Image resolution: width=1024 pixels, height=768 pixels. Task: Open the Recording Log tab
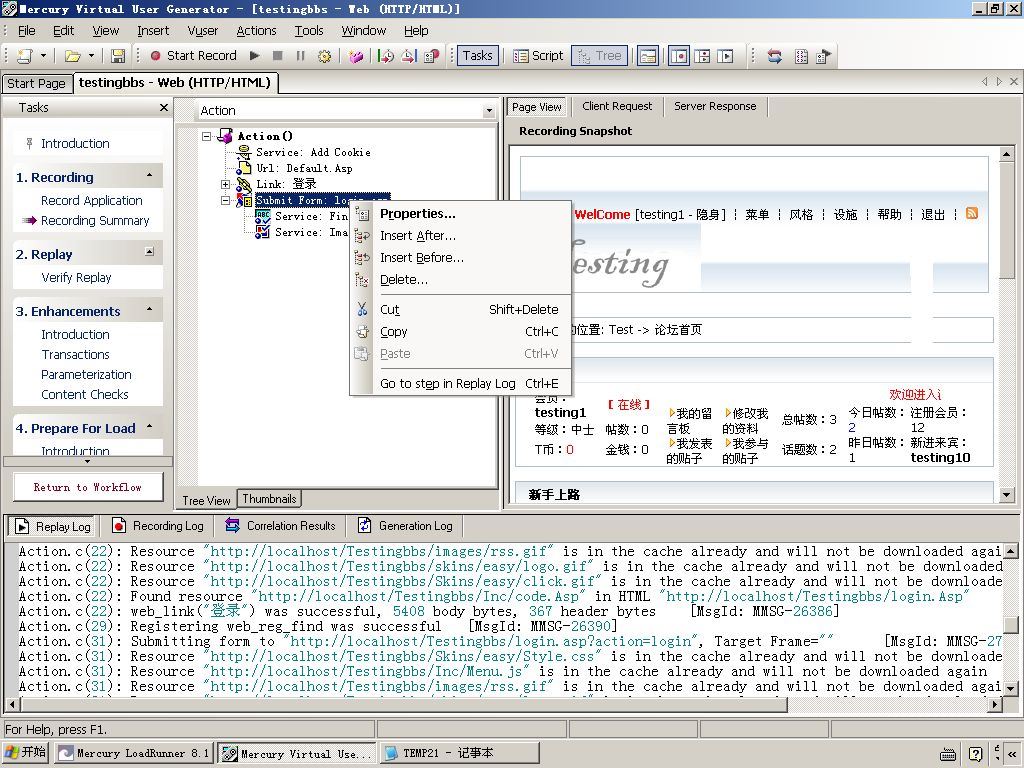click(158, 526)
